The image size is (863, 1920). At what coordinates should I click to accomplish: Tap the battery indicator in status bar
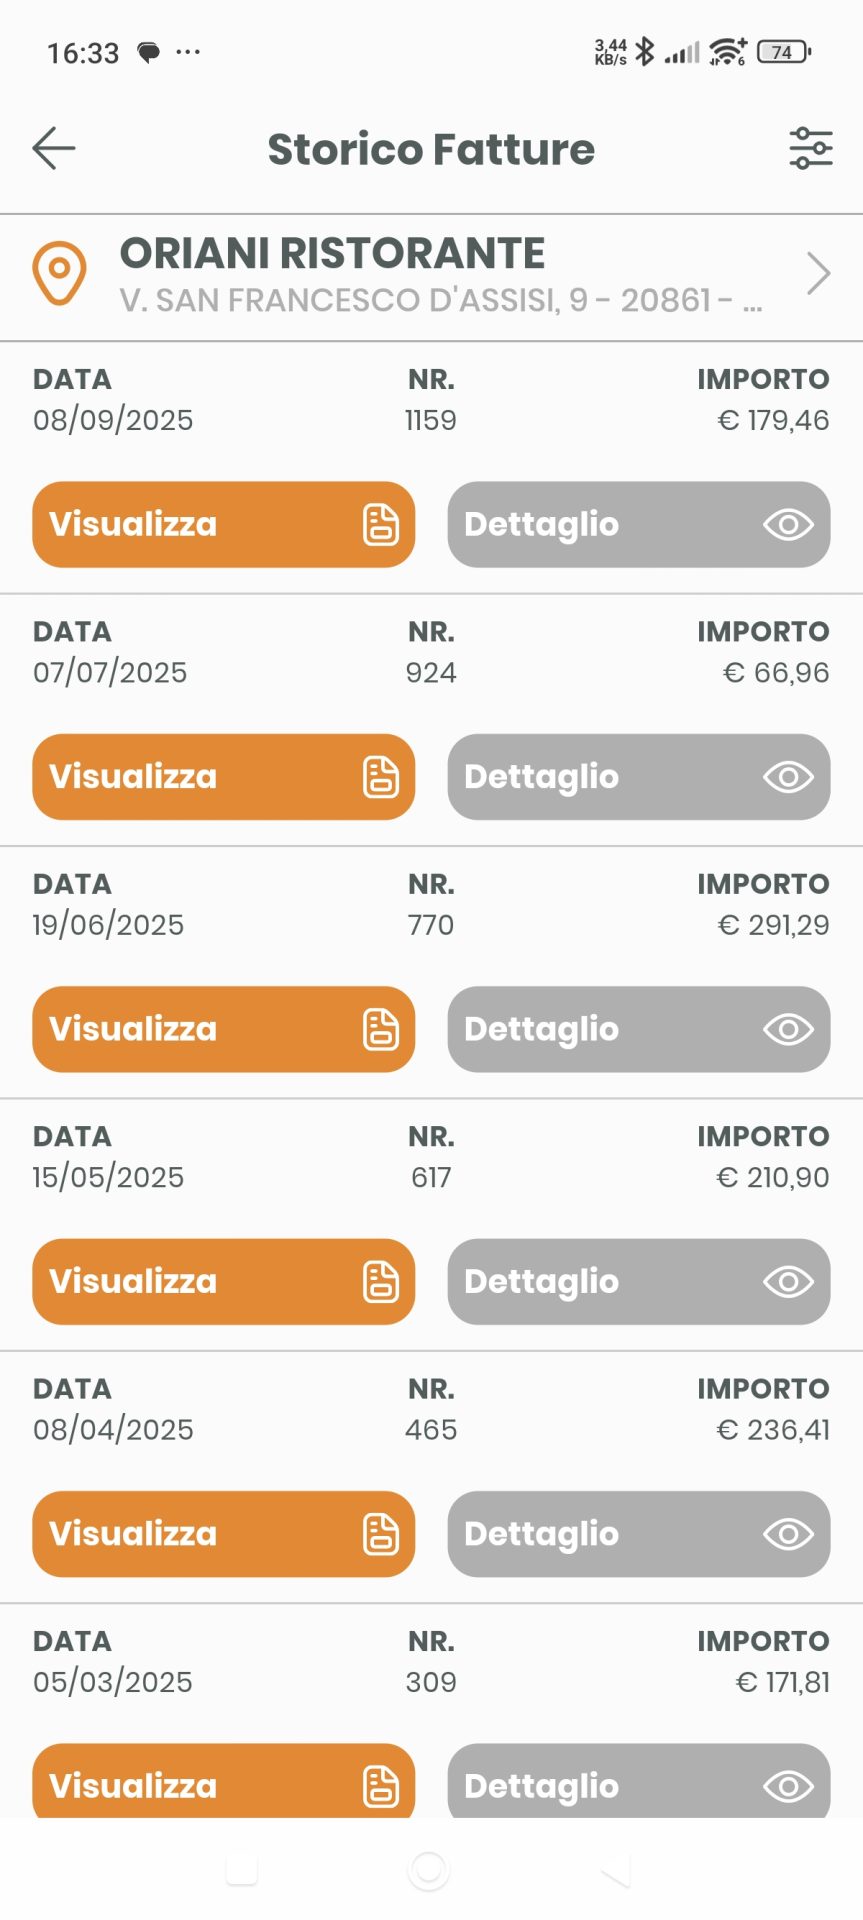pyautogui.click(x=784, y=52)
